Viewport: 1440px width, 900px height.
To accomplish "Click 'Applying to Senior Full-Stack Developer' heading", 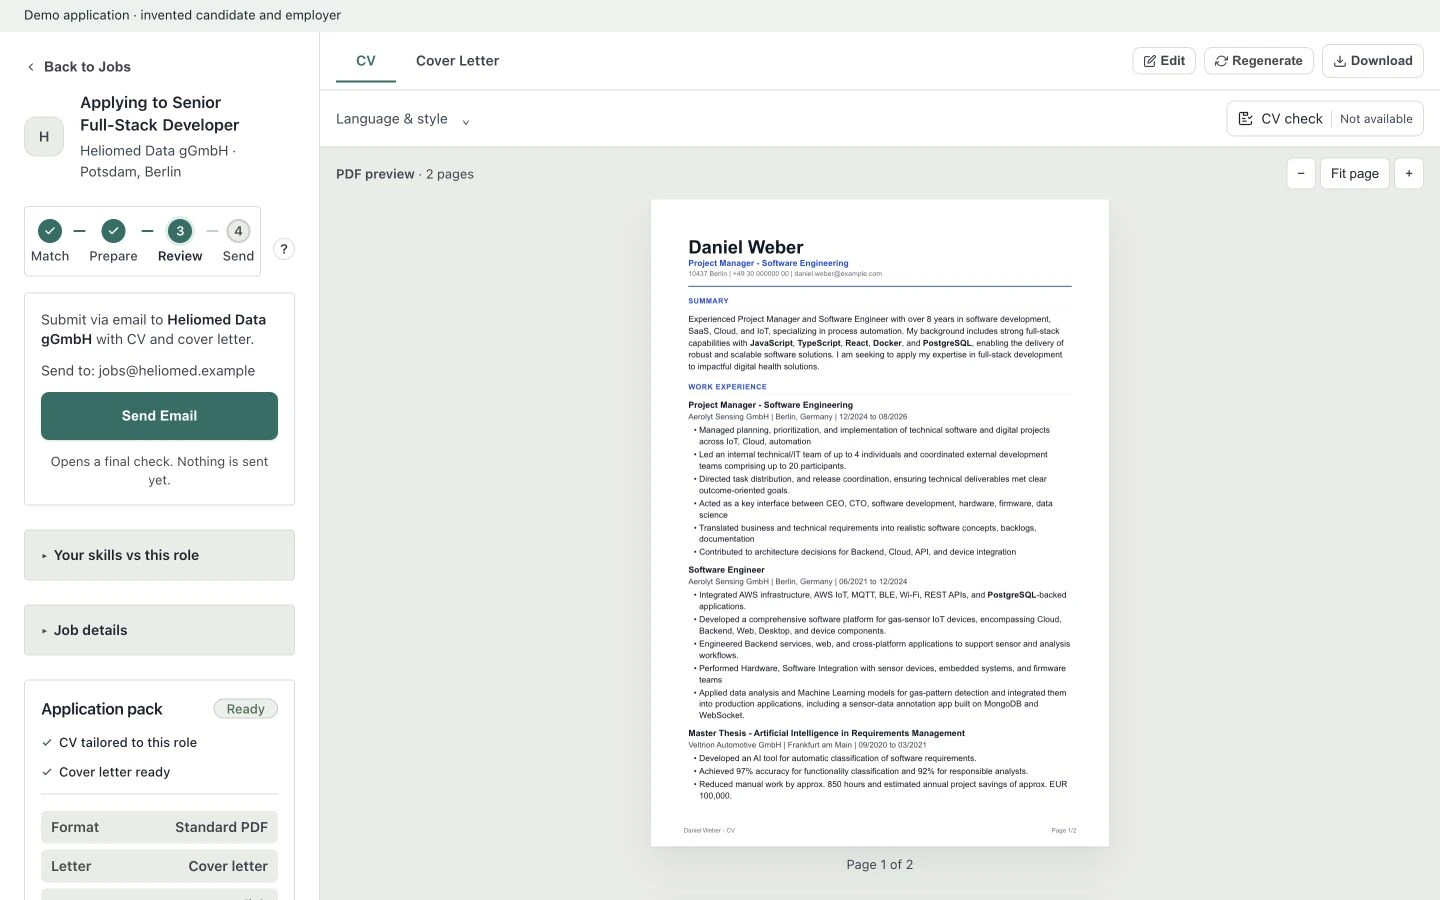I will [160, 114].
